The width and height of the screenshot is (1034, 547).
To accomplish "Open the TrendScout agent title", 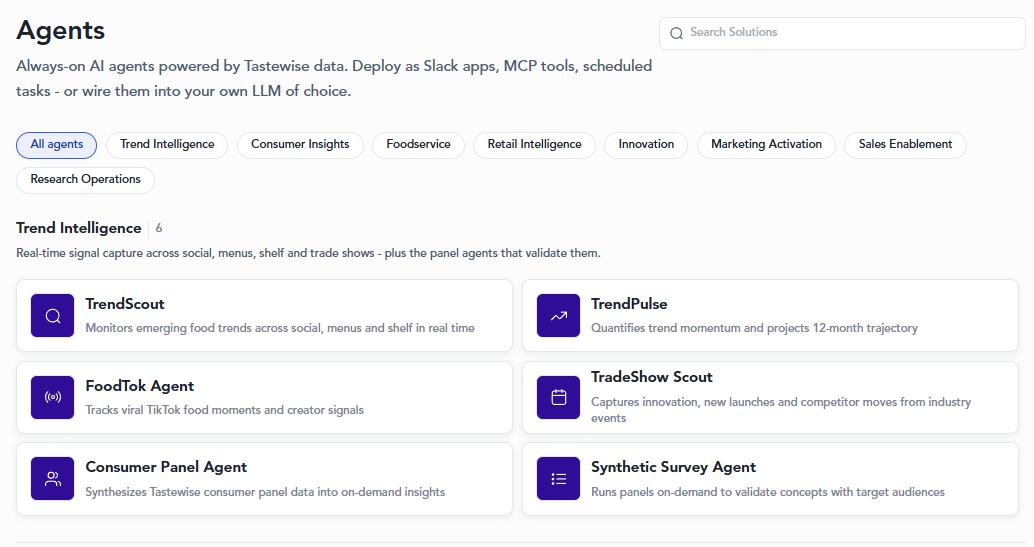I will click(x=125, y=304).
